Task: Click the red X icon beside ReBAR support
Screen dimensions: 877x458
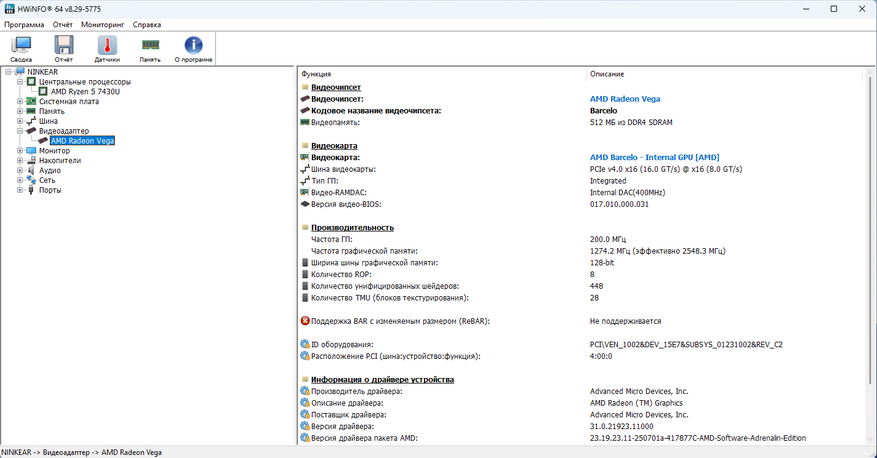Action: pos(305,321)
